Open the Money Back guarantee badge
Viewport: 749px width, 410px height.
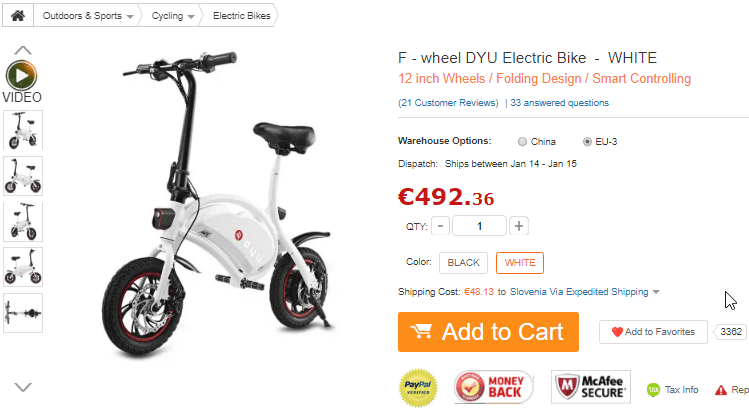[x=493, y=387]
